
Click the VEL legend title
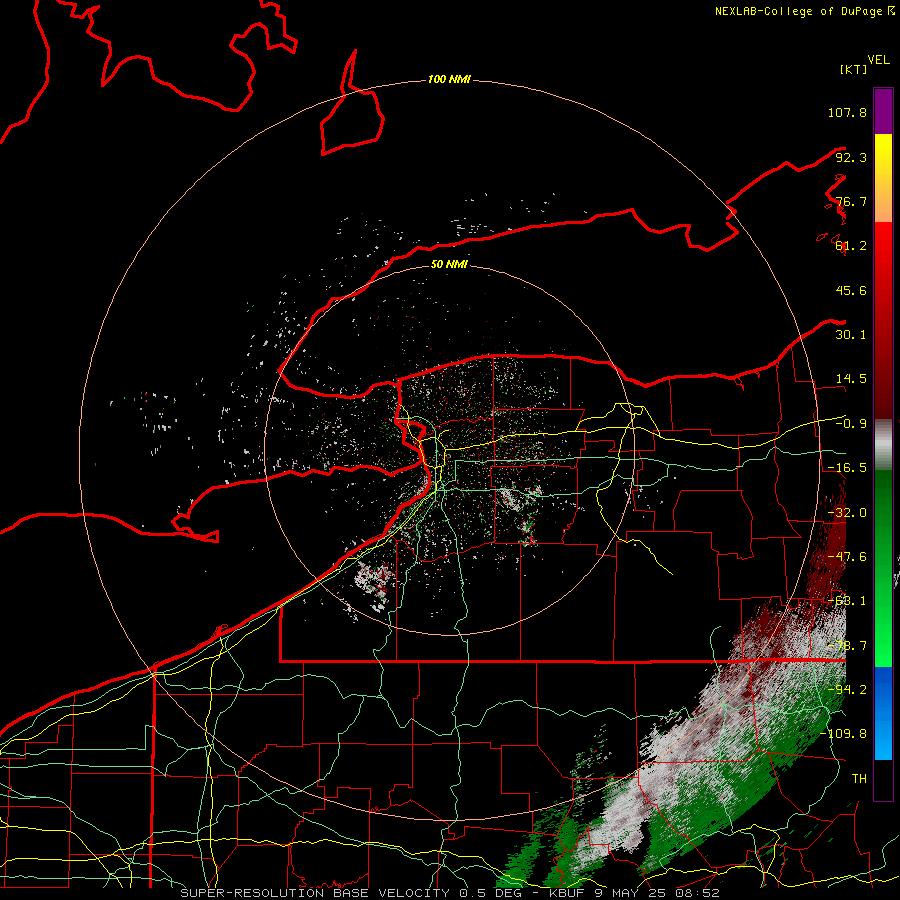tap(878, 60)
